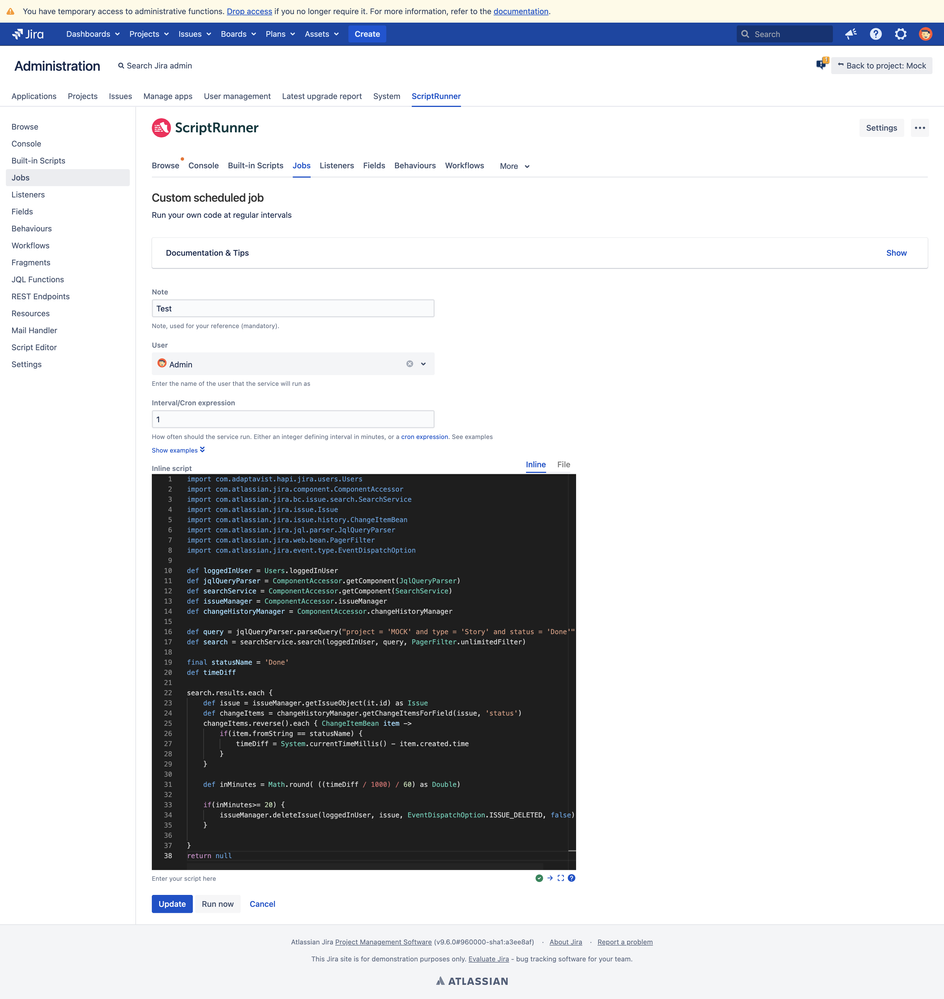Switch to the File script tab
This screenshot has height=999, width=944.
point(564,464)
